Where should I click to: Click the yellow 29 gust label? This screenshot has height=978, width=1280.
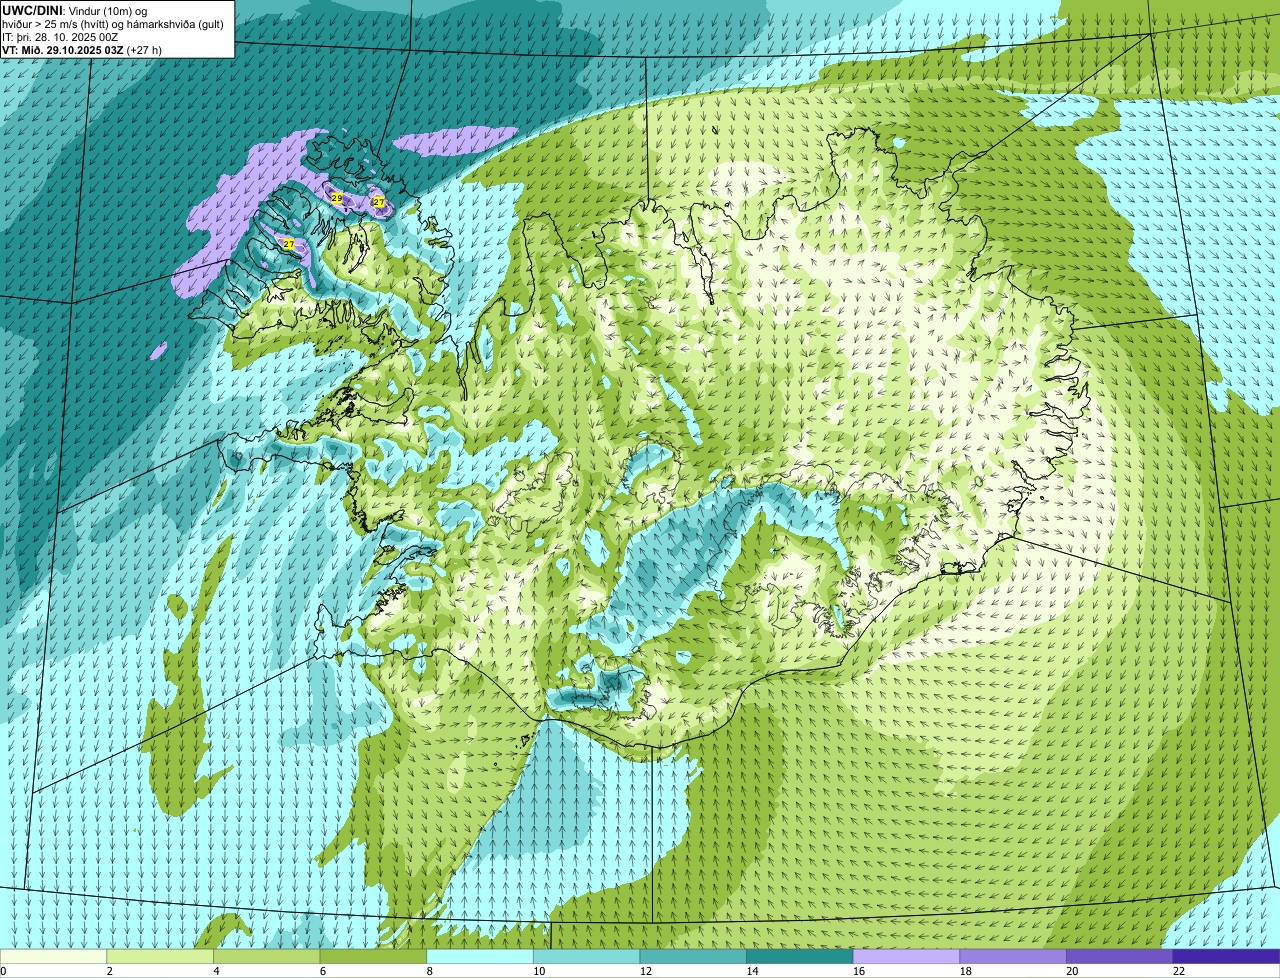click(337, 198)
